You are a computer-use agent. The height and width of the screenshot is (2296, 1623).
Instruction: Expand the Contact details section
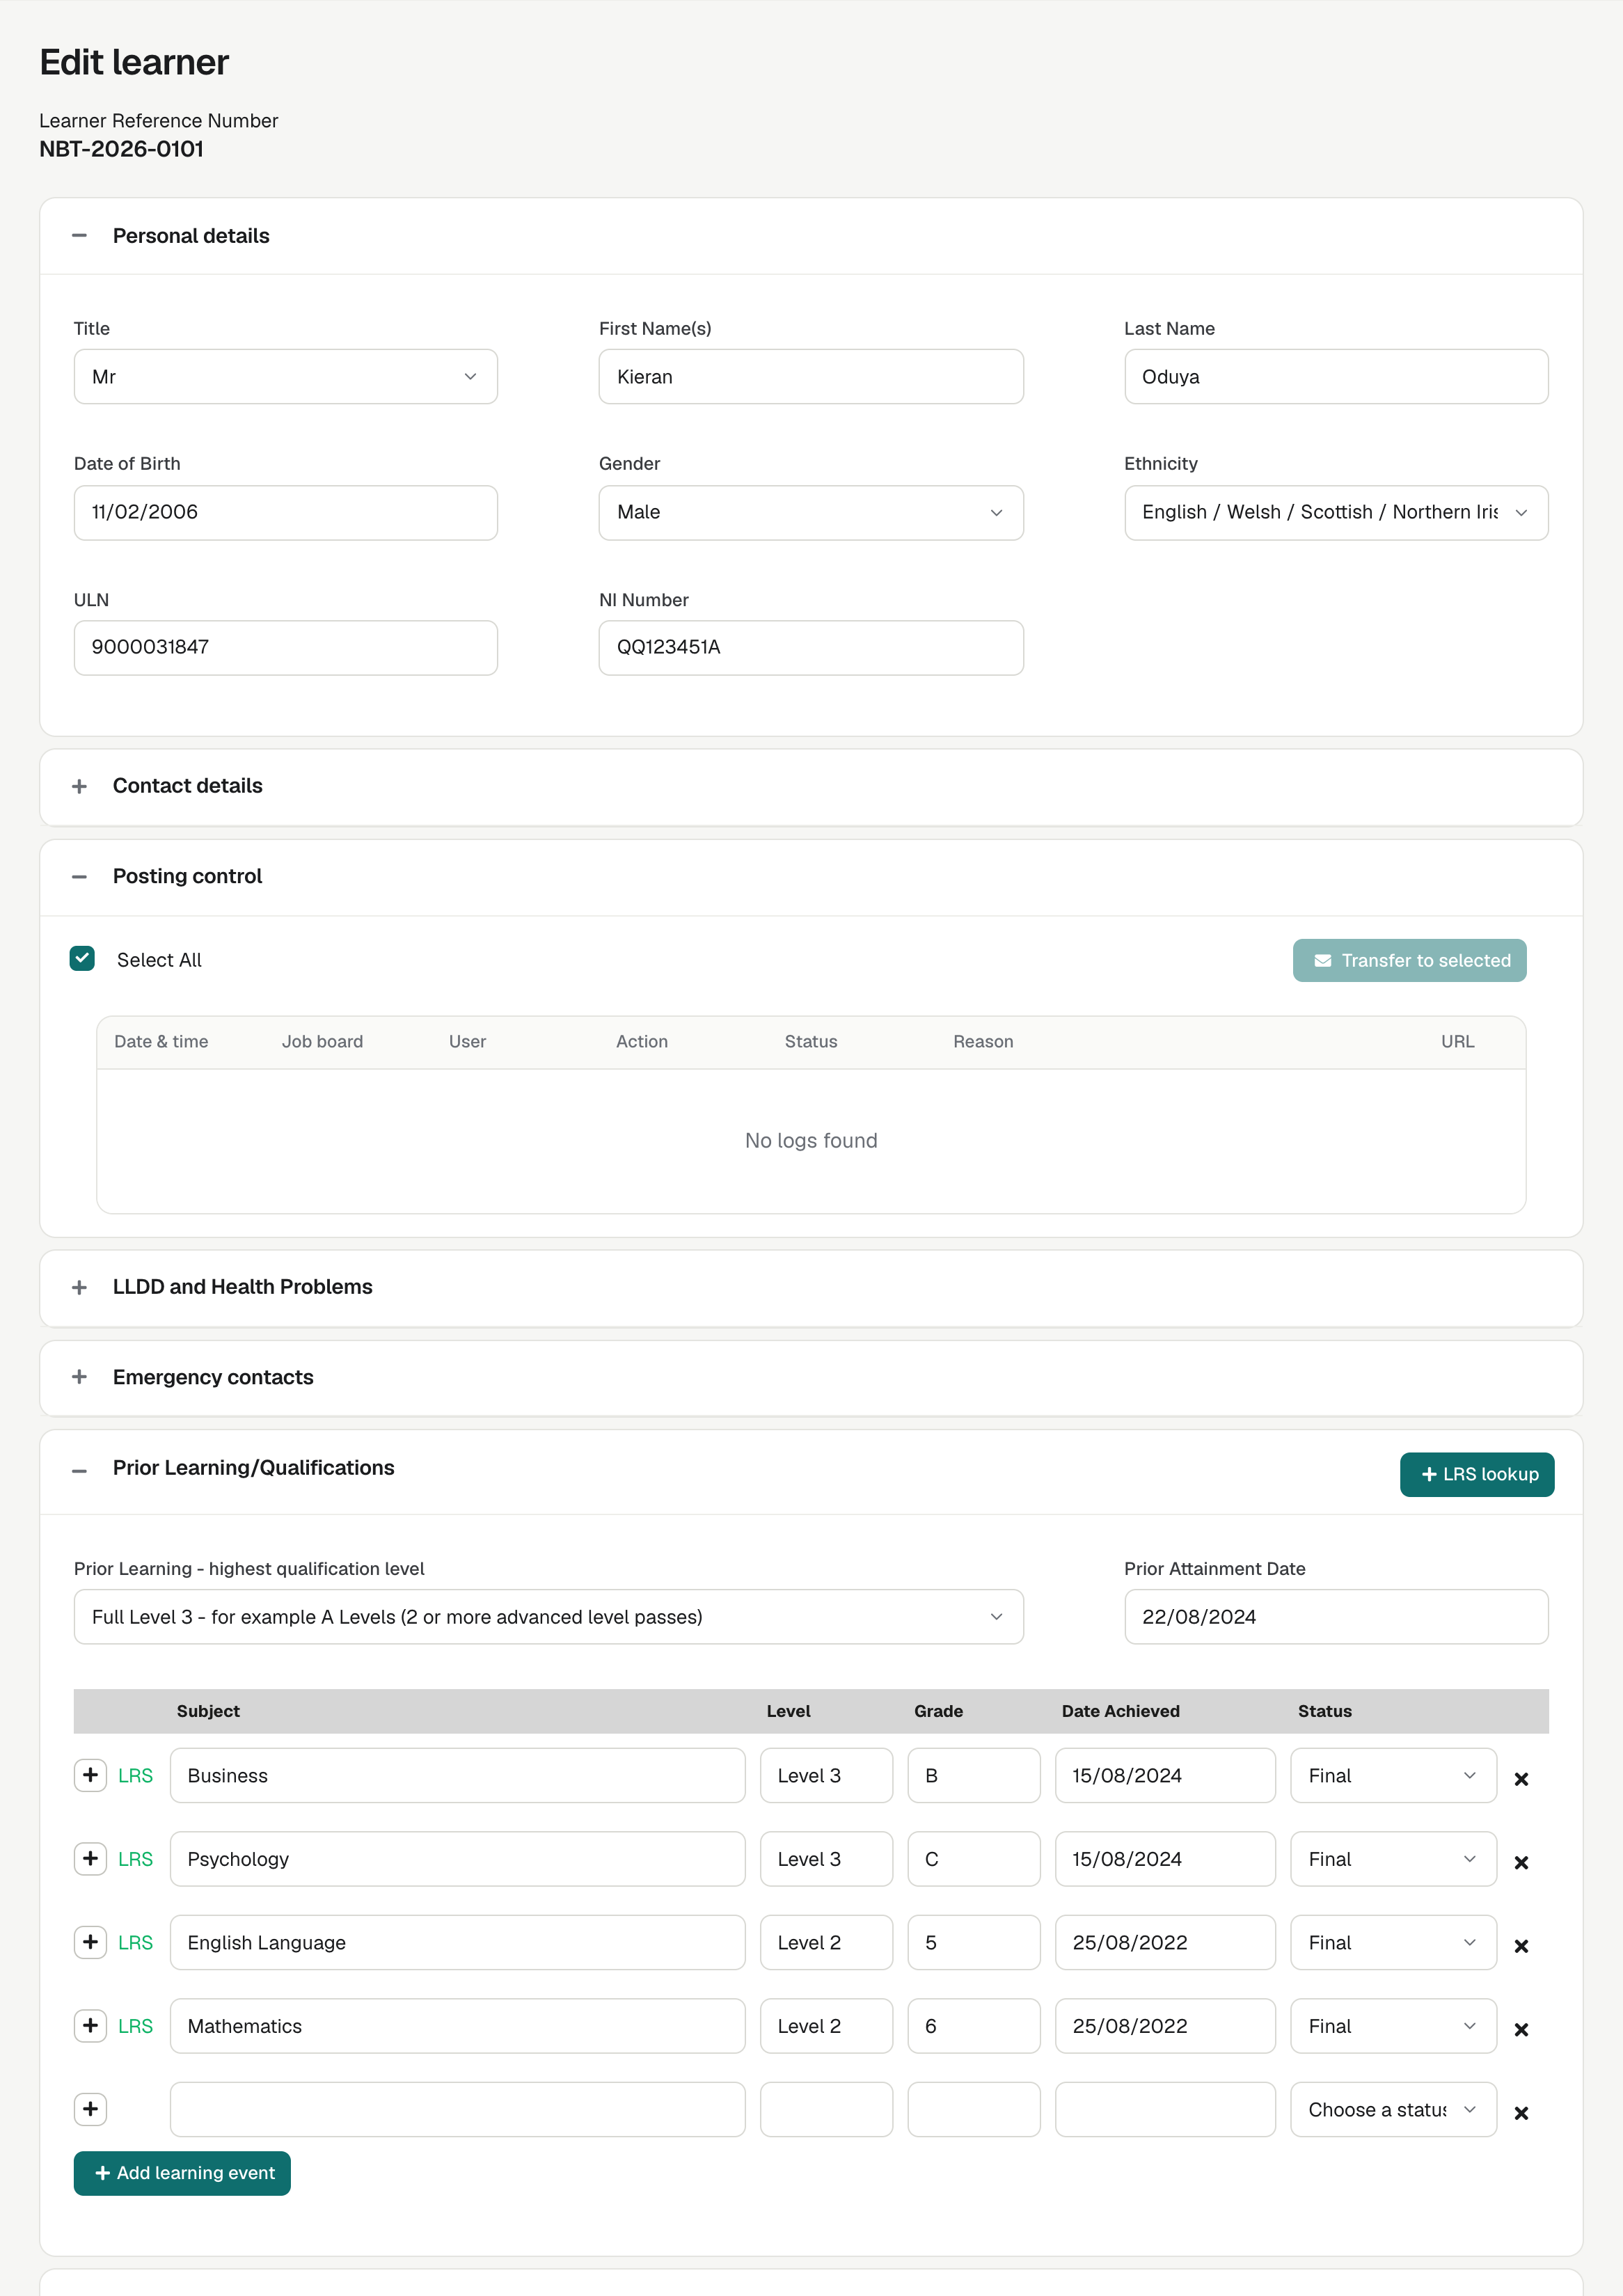[x=79, y=786]
